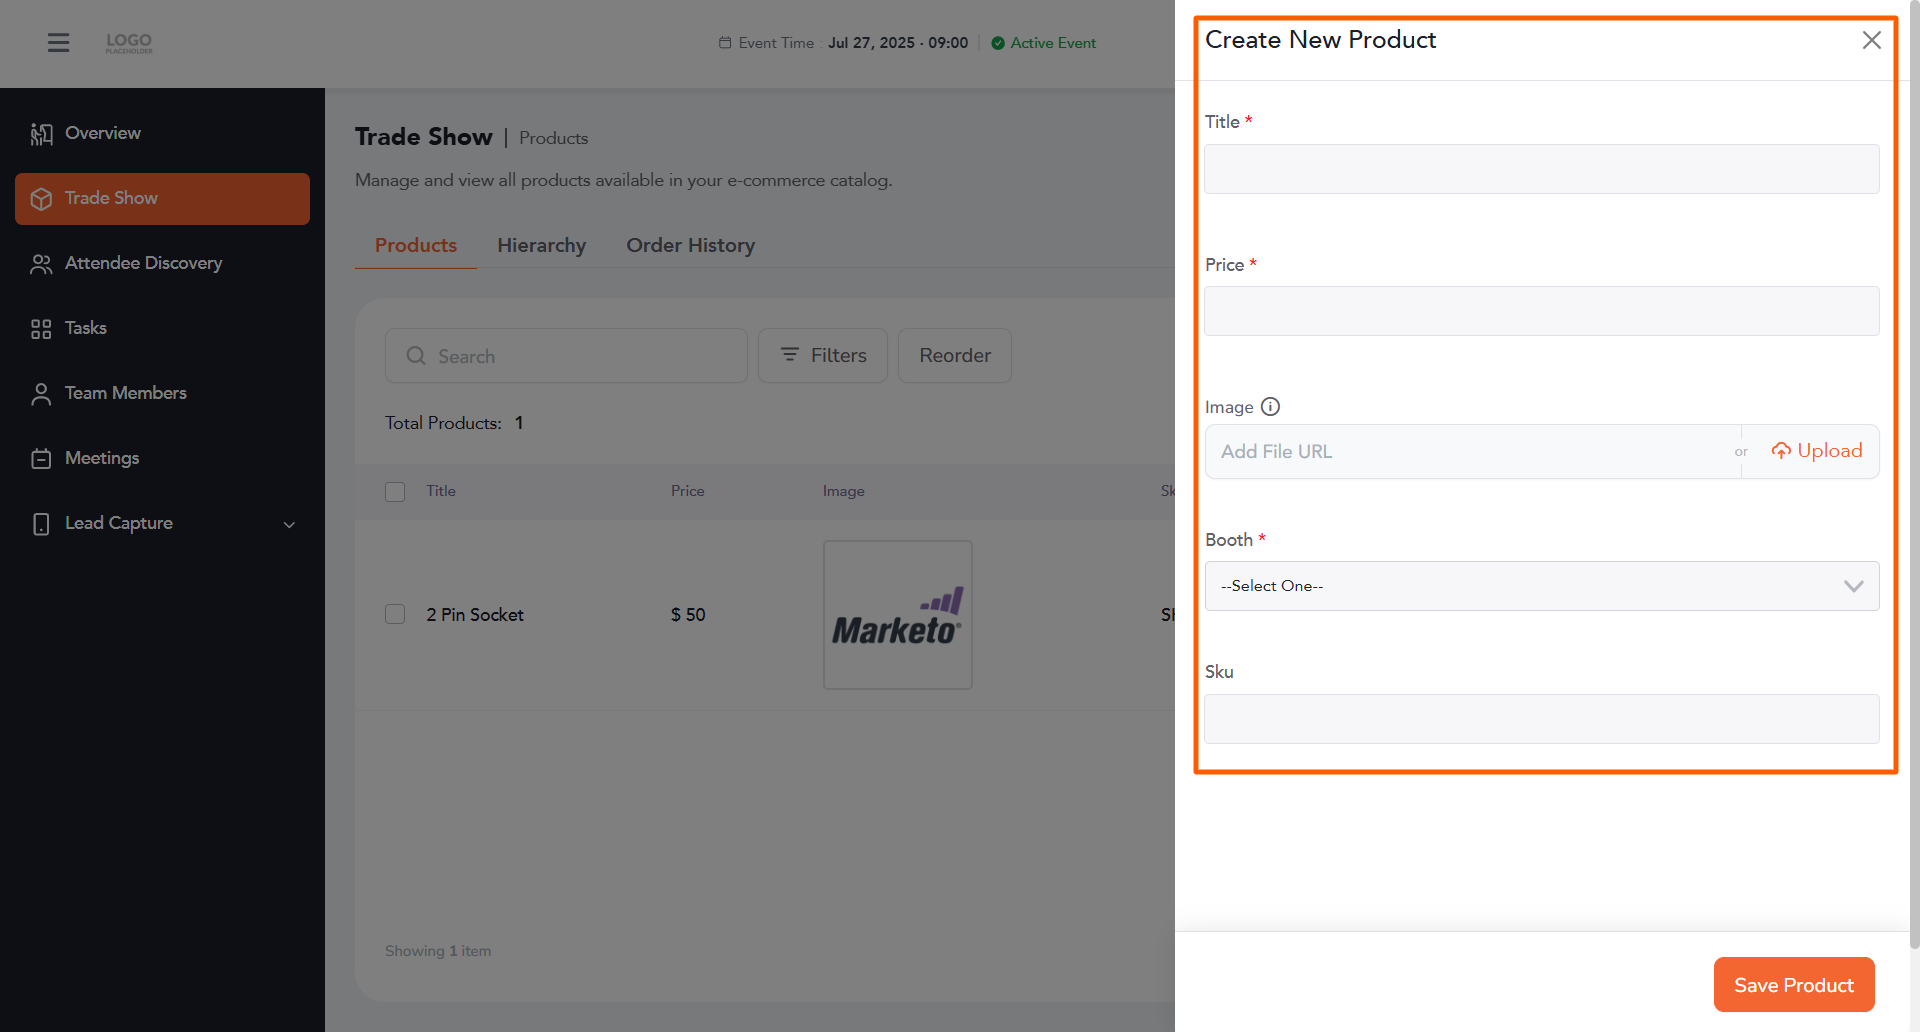Click the Showing 1 item text
Screen dimensions: 1920x1032
tap(438, 951)
